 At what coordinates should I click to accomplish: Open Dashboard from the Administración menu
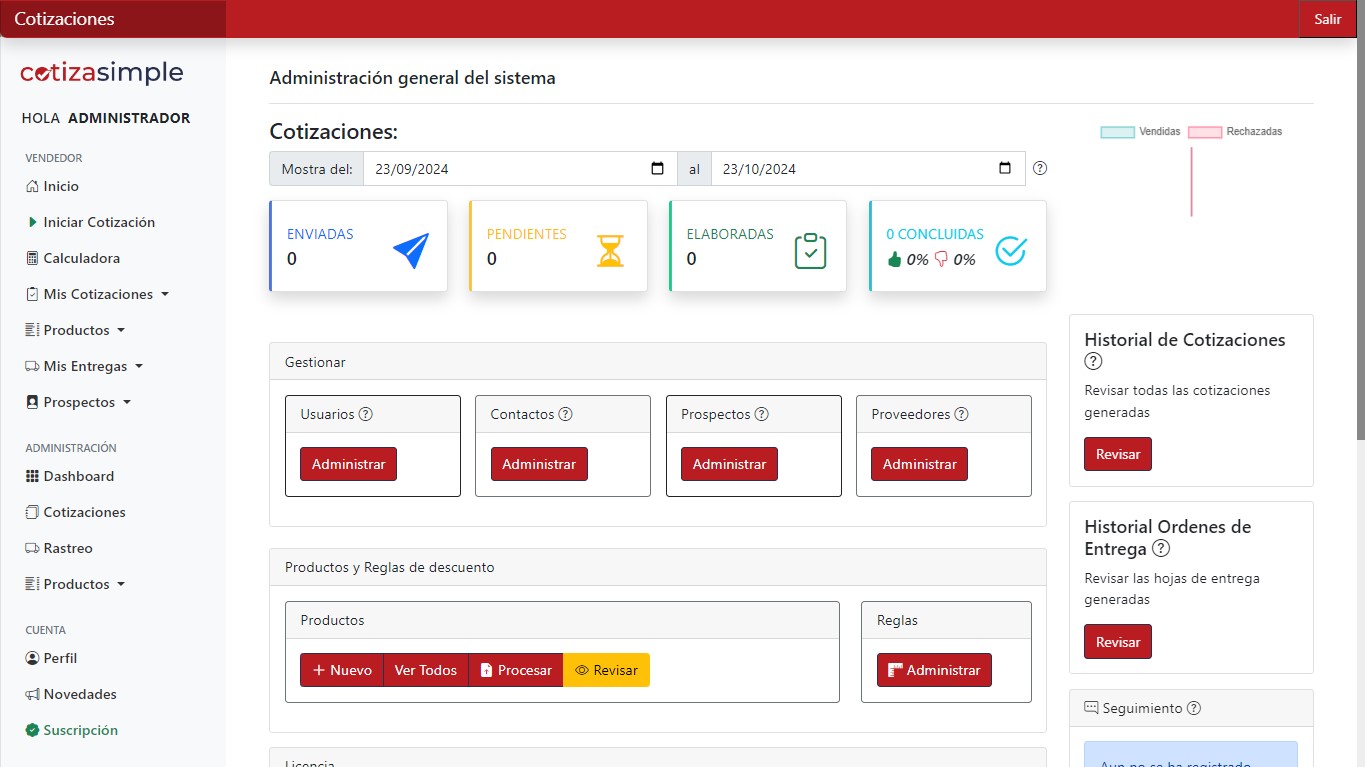pyautogui.click(x=78, y=476)
